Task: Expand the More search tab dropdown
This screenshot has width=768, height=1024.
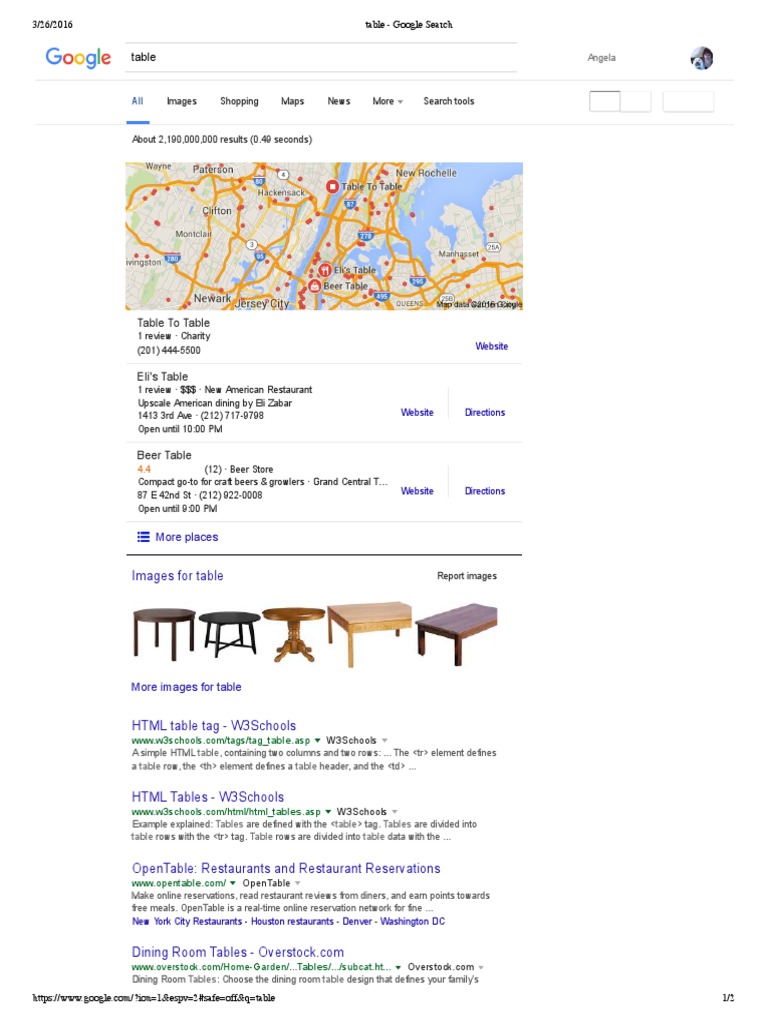Action: 387,101
